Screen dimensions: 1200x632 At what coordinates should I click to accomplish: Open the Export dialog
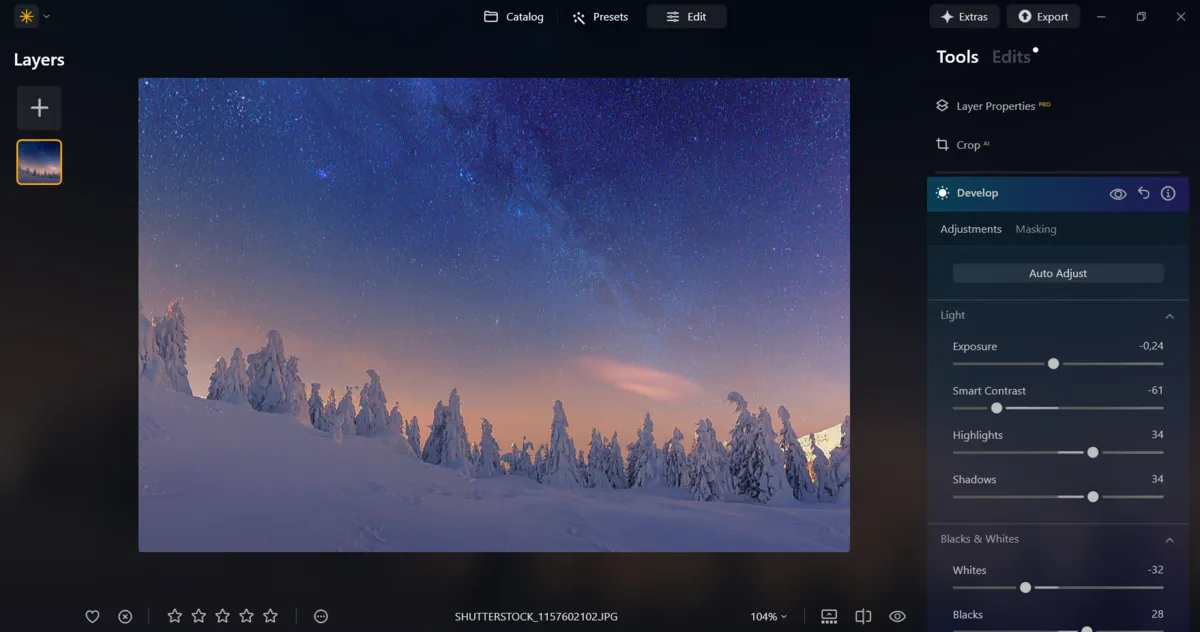[x=1043, y=16]
